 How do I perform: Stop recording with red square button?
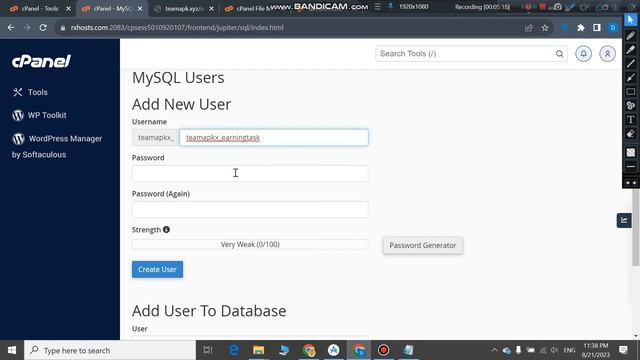pos(542,7)
